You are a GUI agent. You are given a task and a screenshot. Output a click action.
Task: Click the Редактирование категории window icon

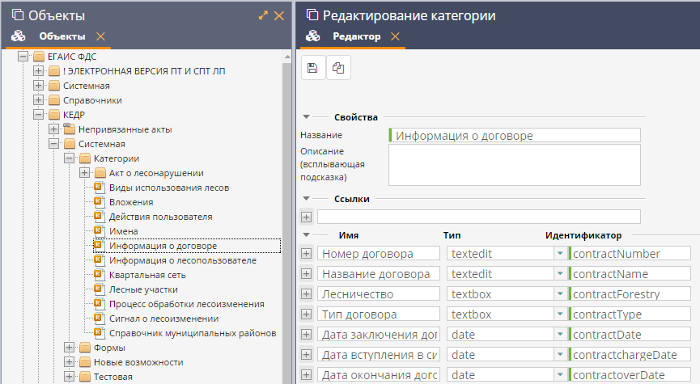point(312,15)
